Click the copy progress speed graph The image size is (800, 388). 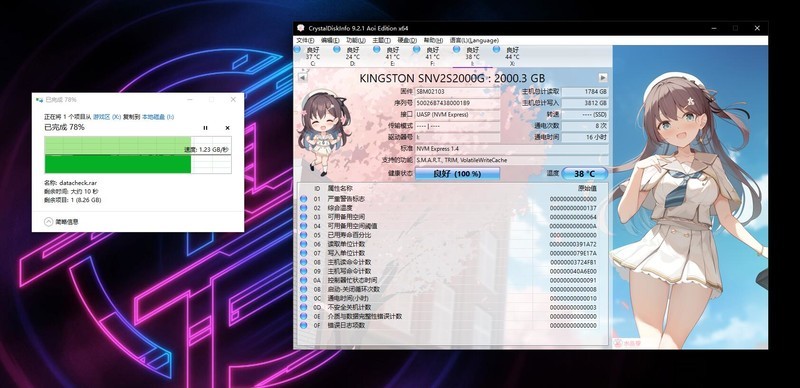(x=138, y=155)
